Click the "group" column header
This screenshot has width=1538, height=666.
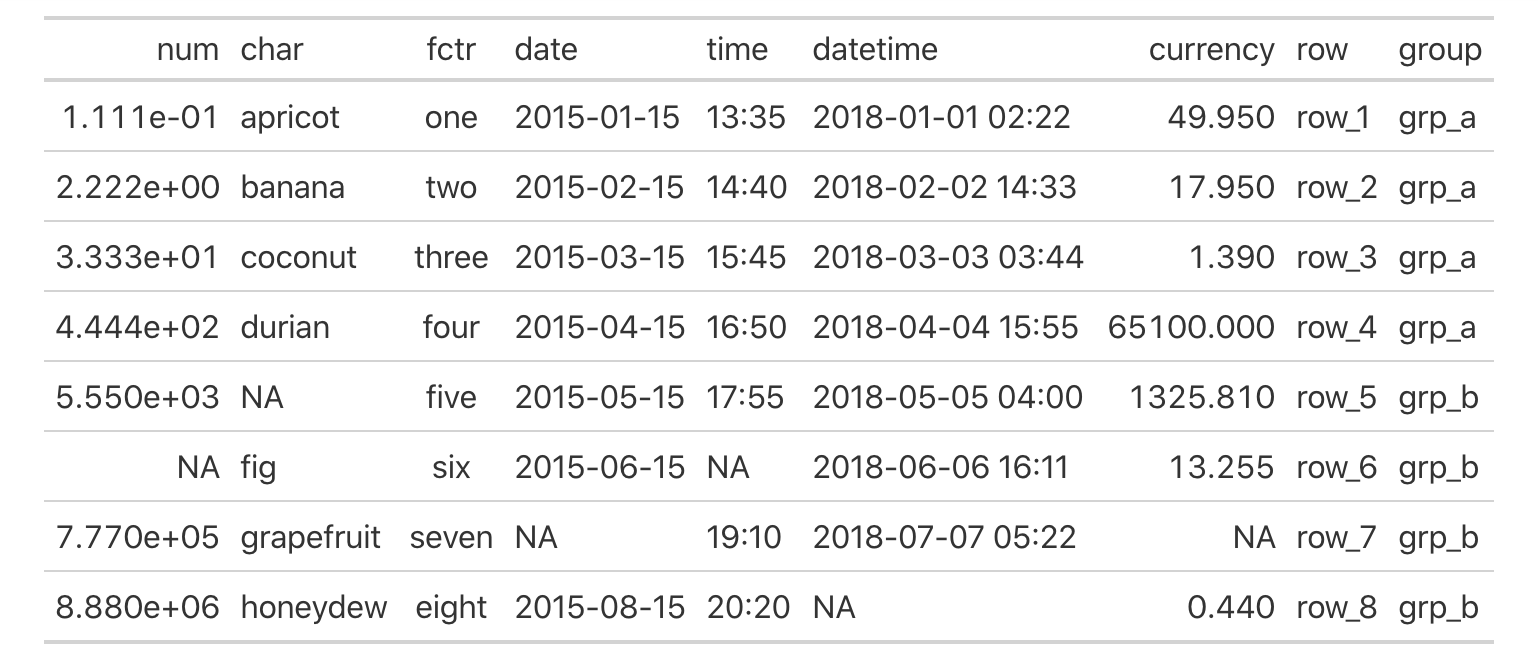pos(1439,50)
